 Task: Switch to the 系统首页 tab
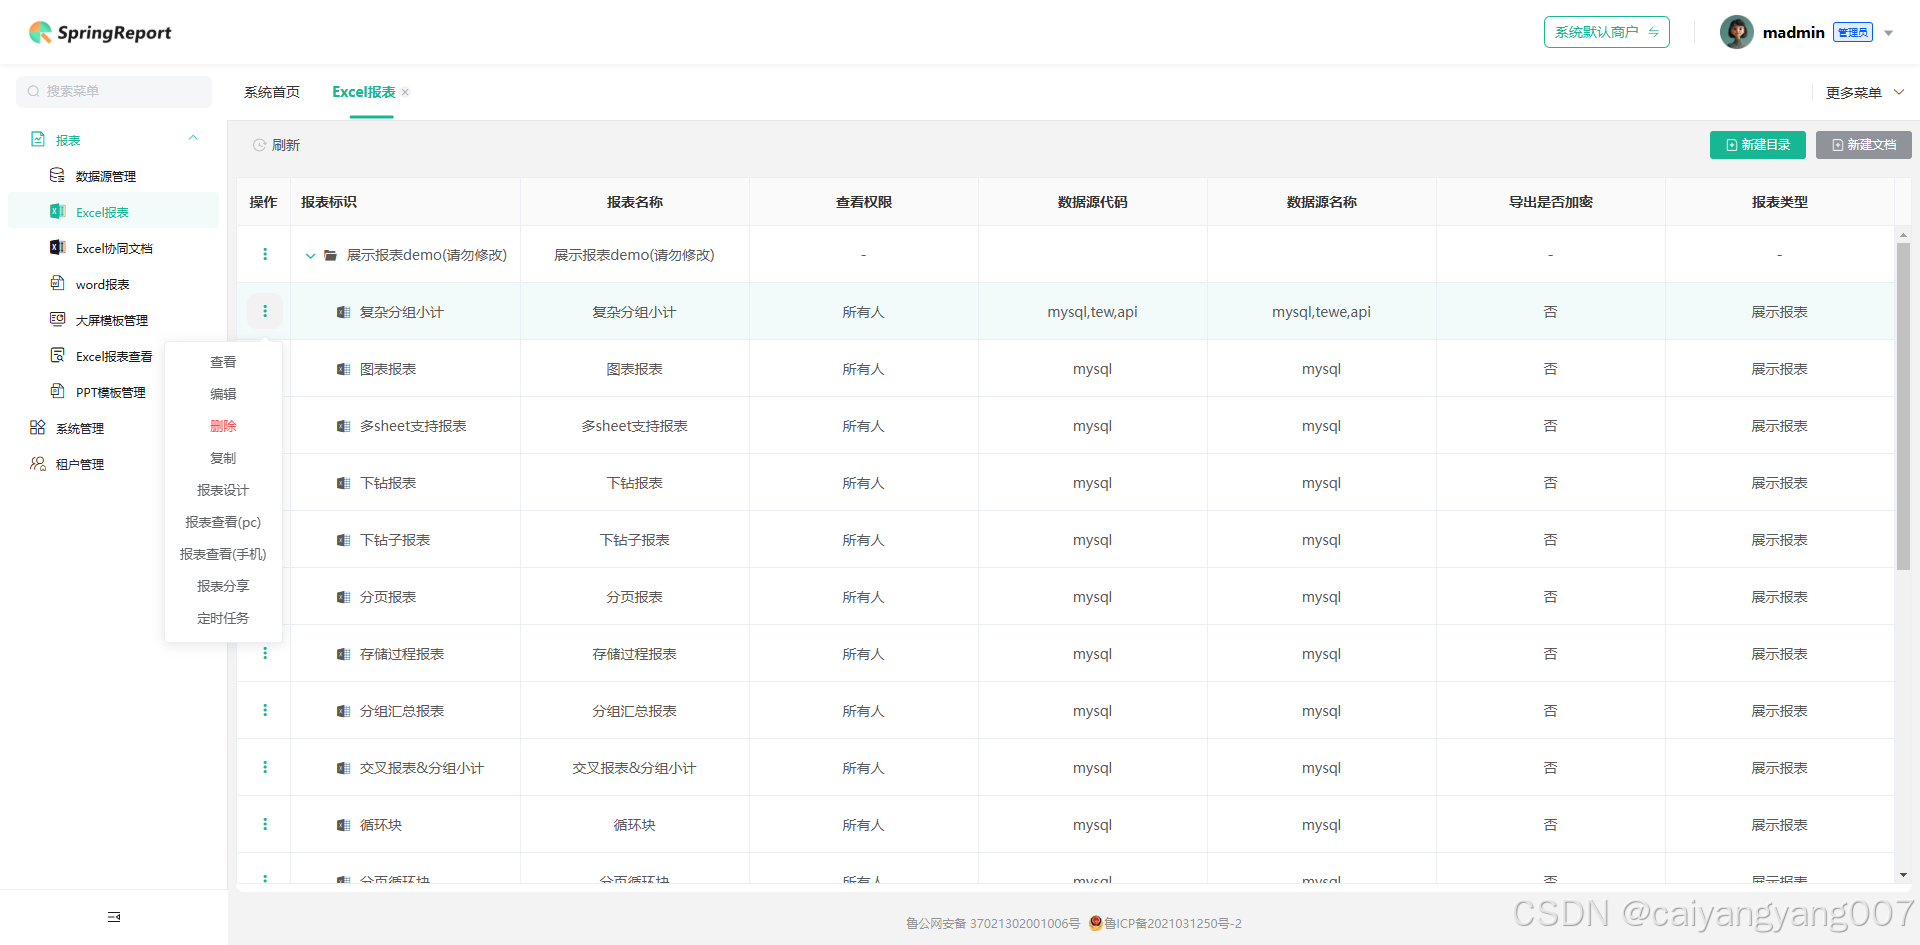point(271,91)
